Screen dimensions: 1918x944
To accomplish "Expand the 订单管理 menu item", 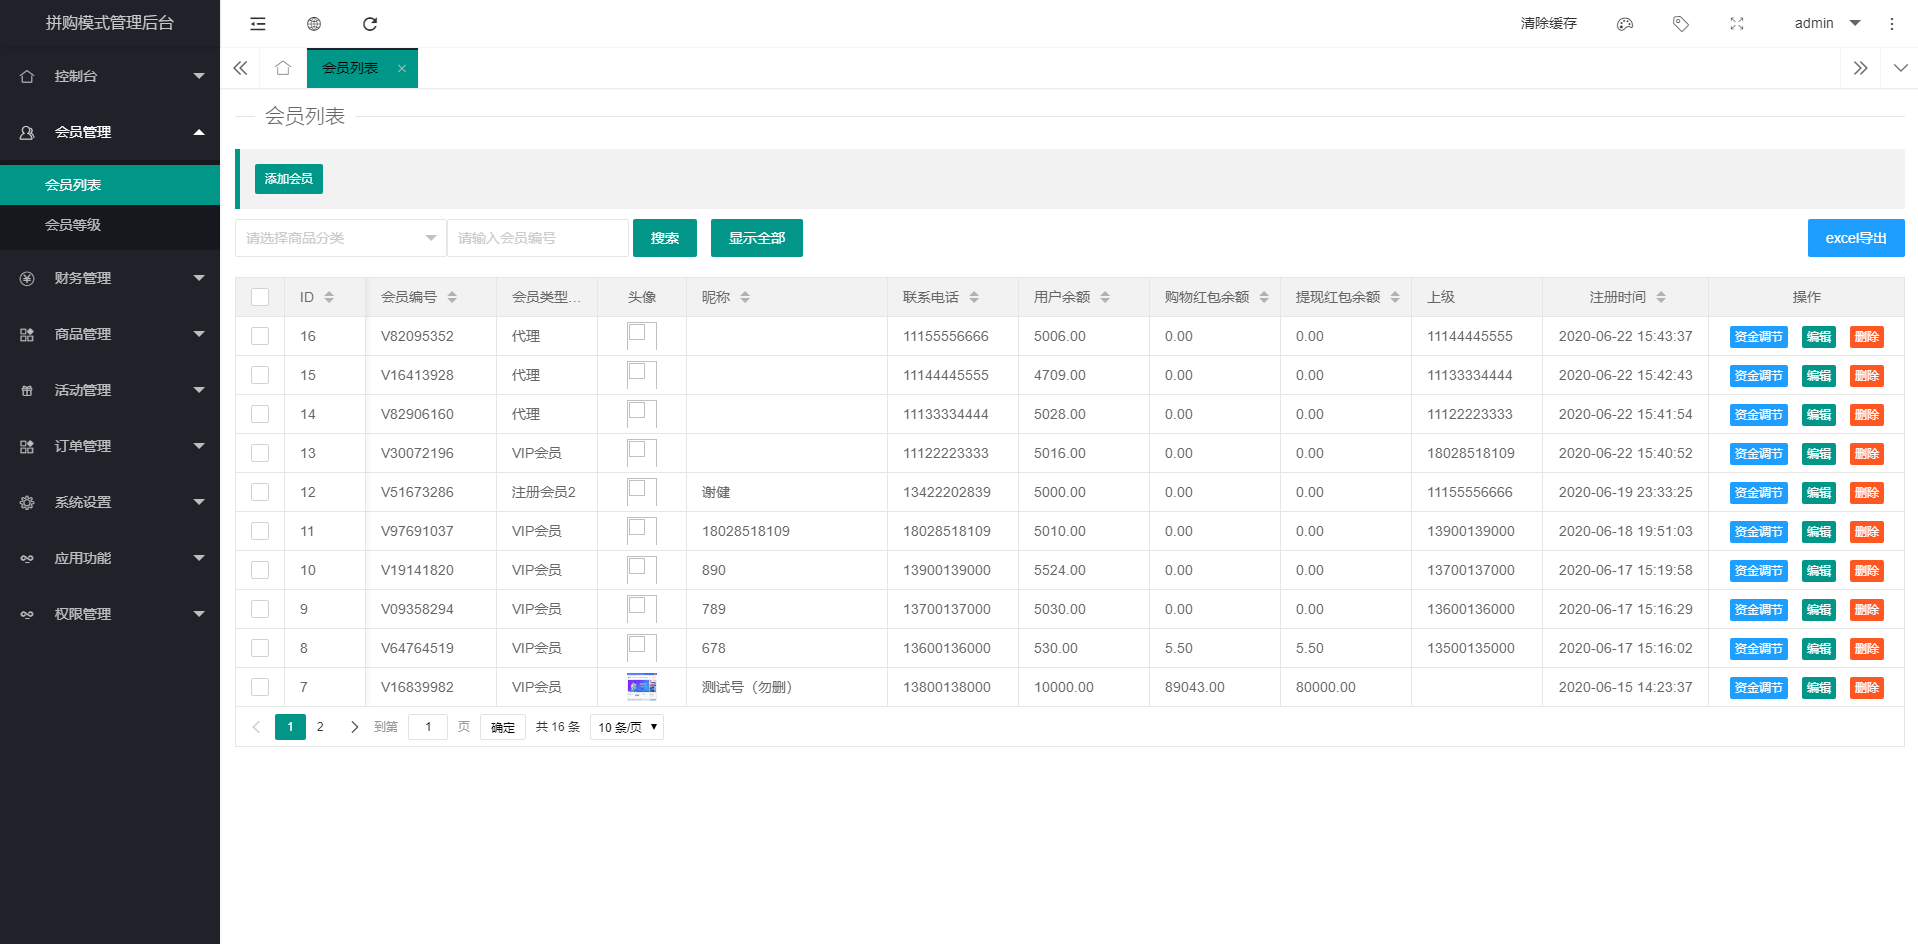I will tap(110, 446).
